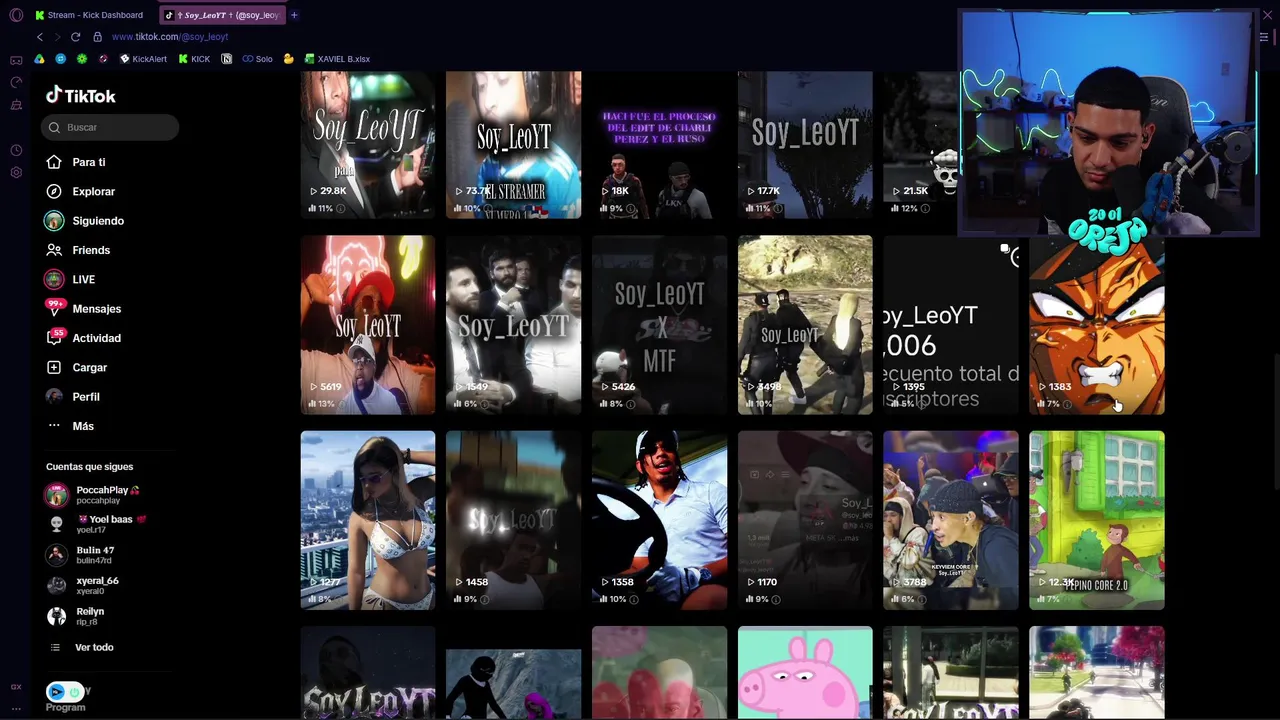The width and height of the screenshot is (1280, 720).
Task: Expand Ver todo followed accounts
Action: tap(82, 647)
